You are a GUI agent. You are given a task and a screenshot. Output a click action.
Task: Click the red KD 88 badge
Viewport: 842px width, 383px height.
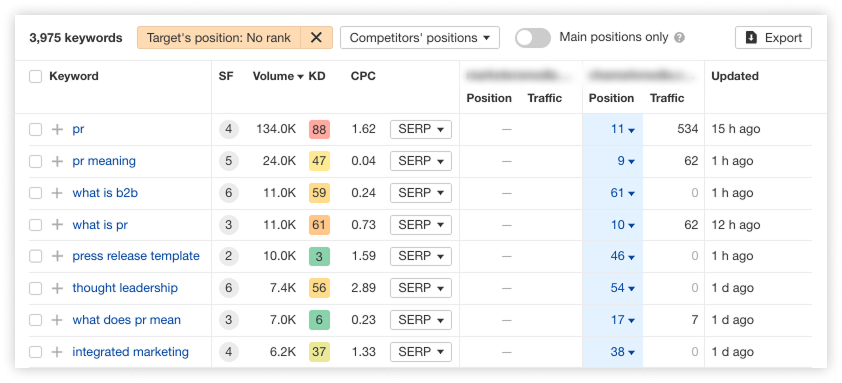(x=319, y=129)
